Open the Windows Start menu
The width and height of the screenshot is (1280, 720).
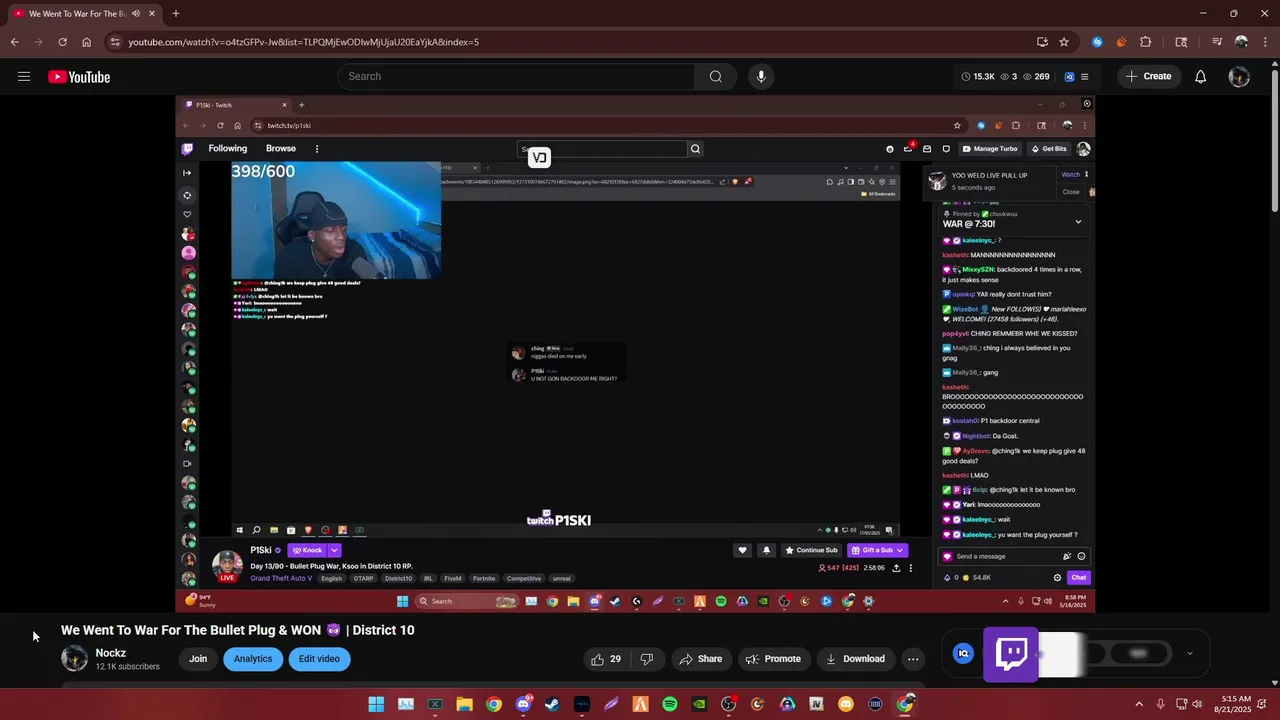376,704
